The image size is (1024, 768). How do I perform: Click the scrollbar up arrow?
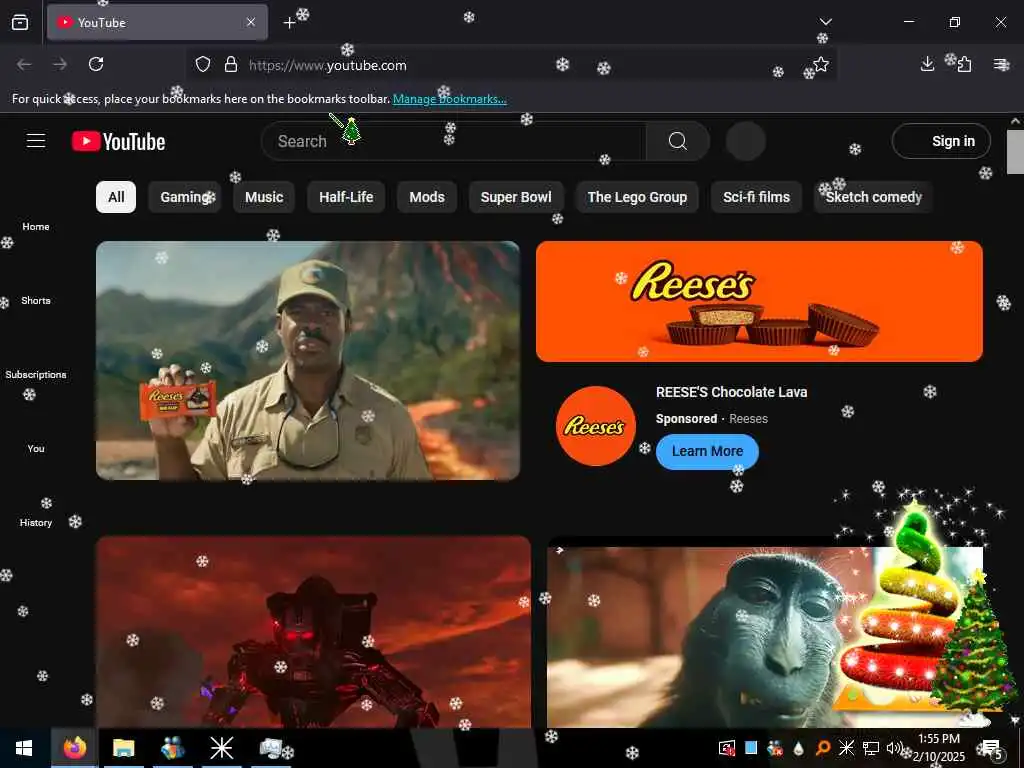(x=1015, y=121)
